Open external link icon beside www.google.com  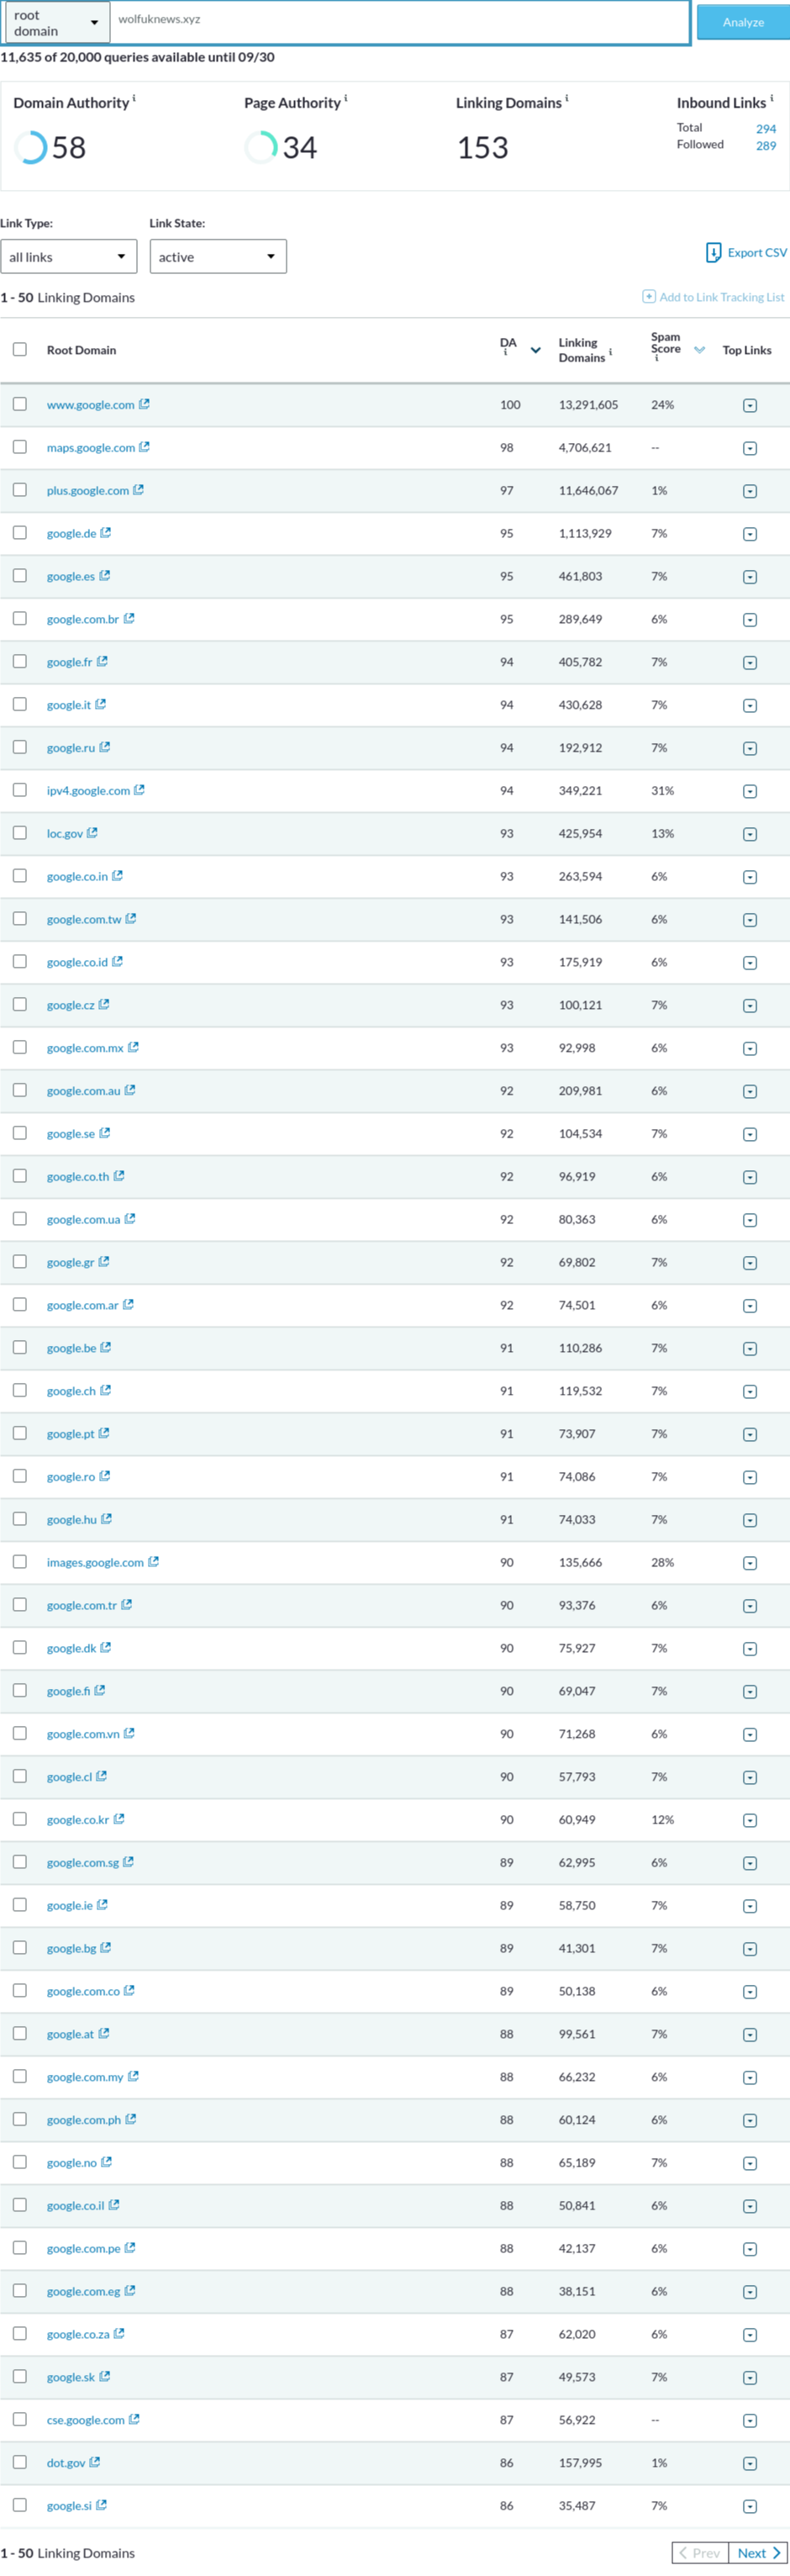[x=144, y=404]
